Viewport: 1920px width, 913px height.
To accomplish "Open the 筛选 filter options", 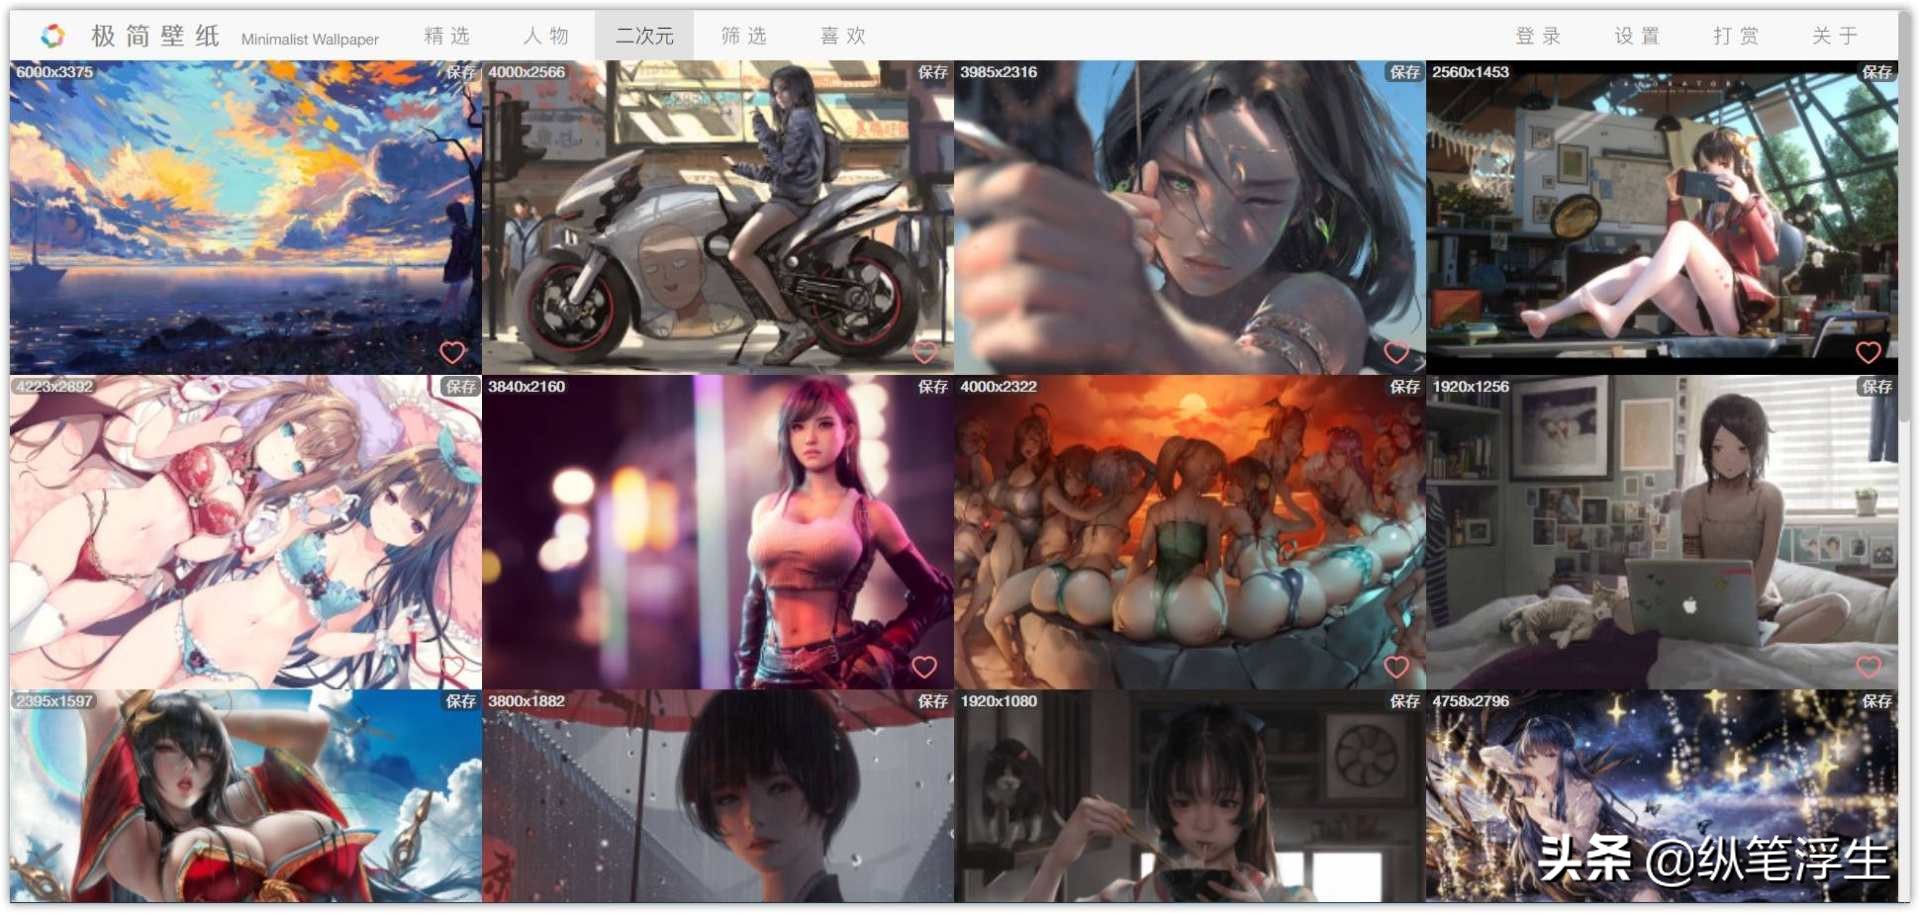I will tap(744, 35).
